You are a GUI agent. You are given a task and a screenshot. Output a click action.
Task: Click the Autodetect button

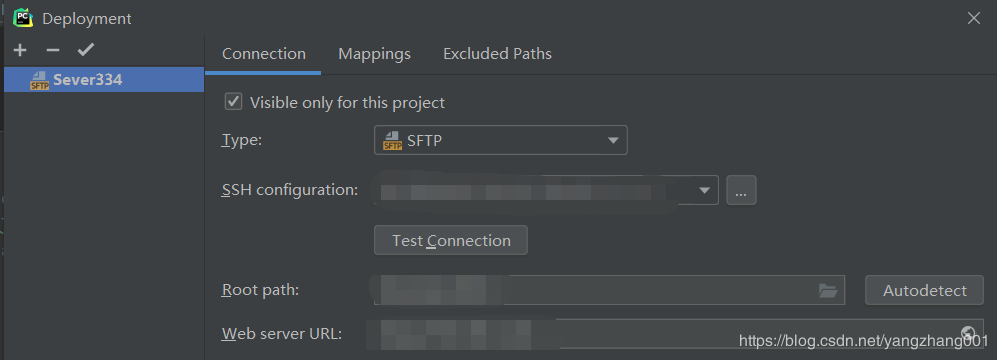click(925, 291)
